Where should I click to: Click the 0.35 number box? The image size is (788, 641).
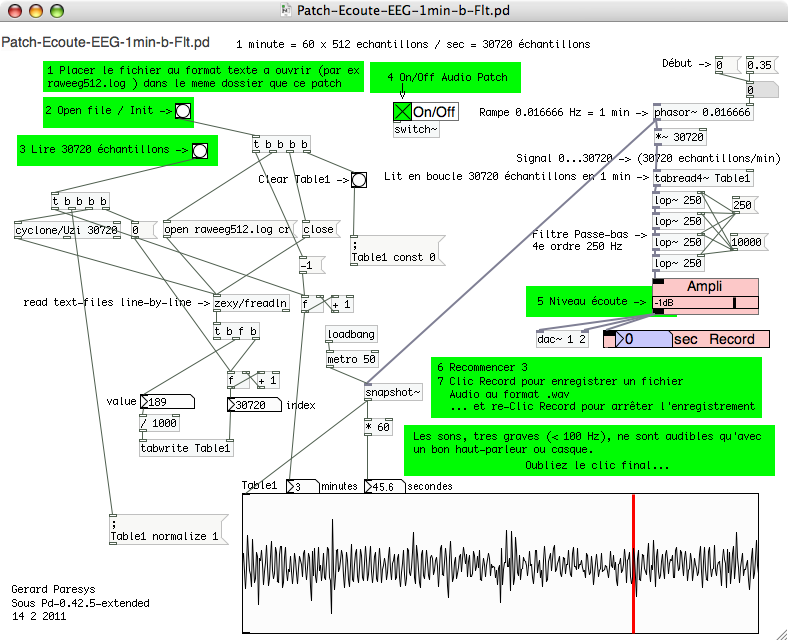[x=762, y=65]
